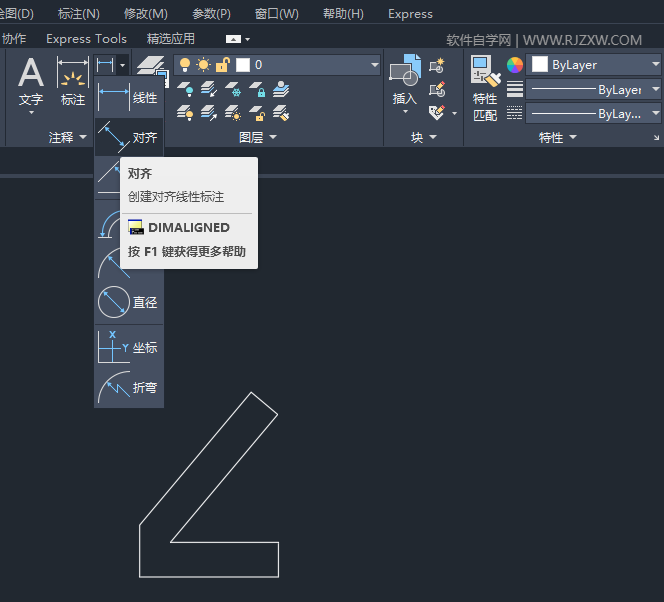Open 特性 panel dialog launcher arrow
Image resolution: width=664 pixels, height=602 pixels.
[x=656, y=137]
